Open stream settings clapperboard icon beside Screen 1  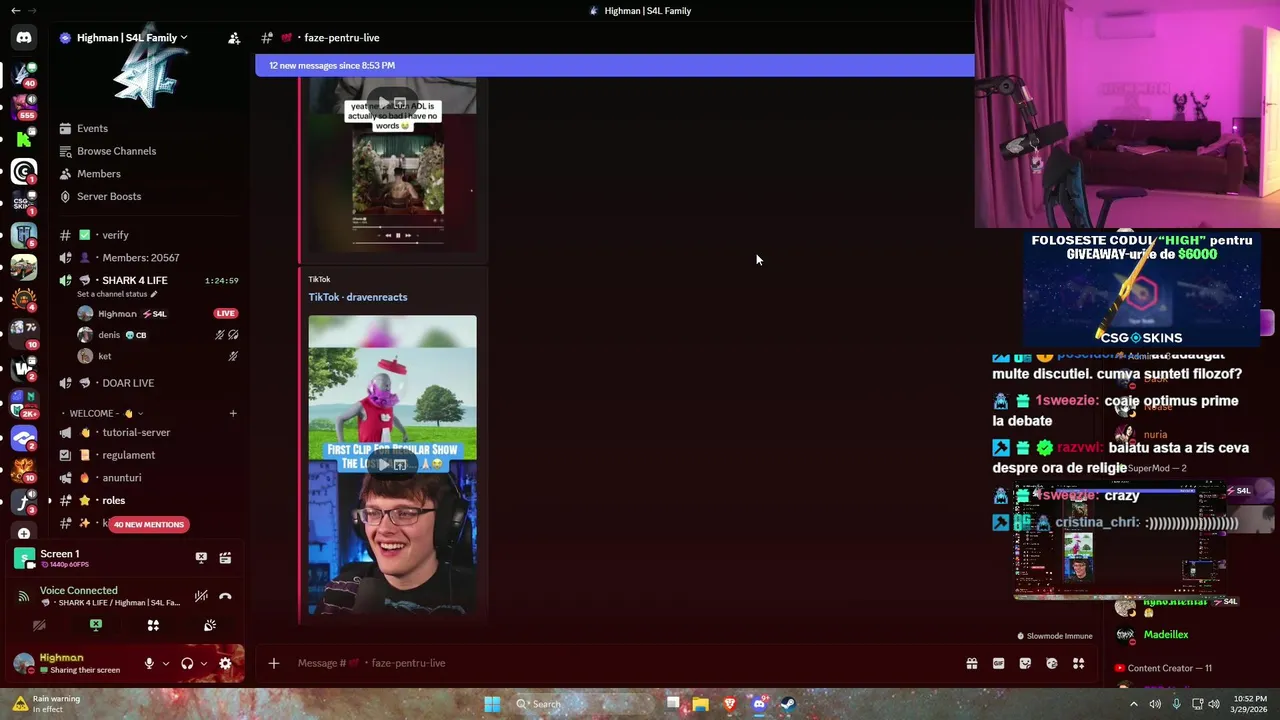tap(225, 558)
